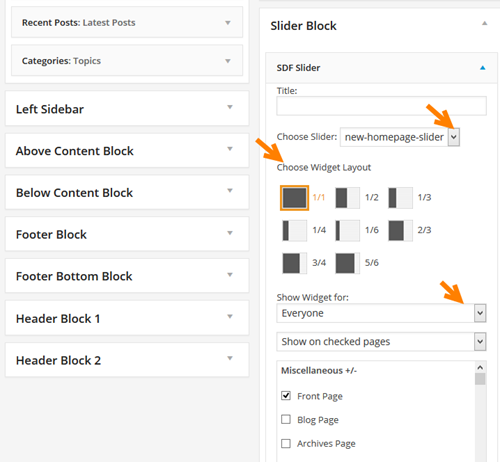This screenshot has height=462, width=500.
Task: Choose the 5/6 widget layout icon
Action: [347, 263]
